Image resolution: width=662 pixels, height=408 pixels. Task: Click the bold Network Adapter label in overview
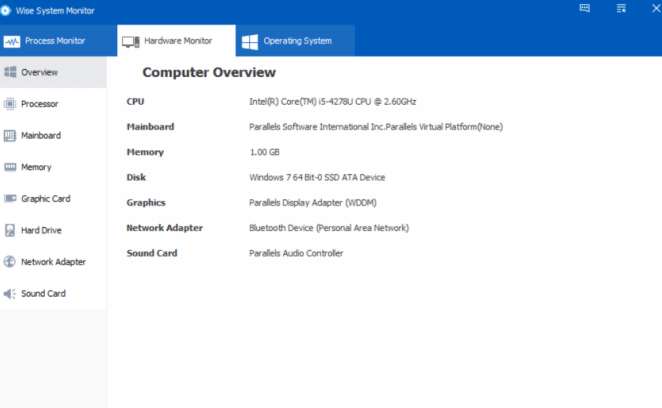164,228
